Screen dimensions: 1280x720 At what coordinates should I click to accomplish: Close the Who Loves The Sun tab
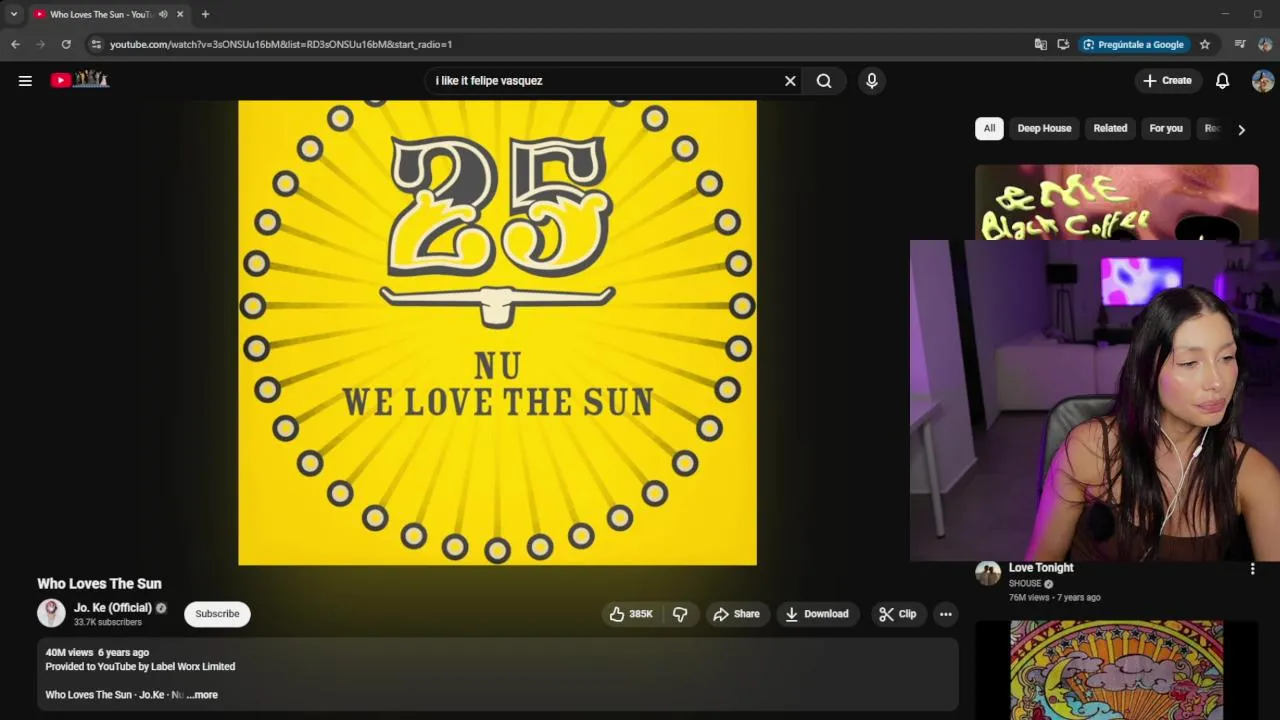coord(180,14)
